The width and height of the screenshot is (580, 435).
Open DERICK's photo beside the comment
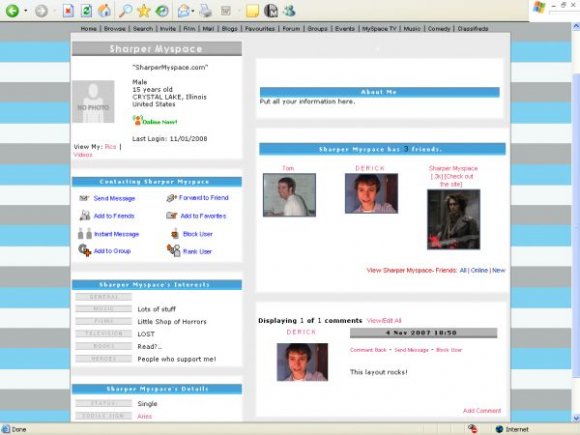click(302, 362)
